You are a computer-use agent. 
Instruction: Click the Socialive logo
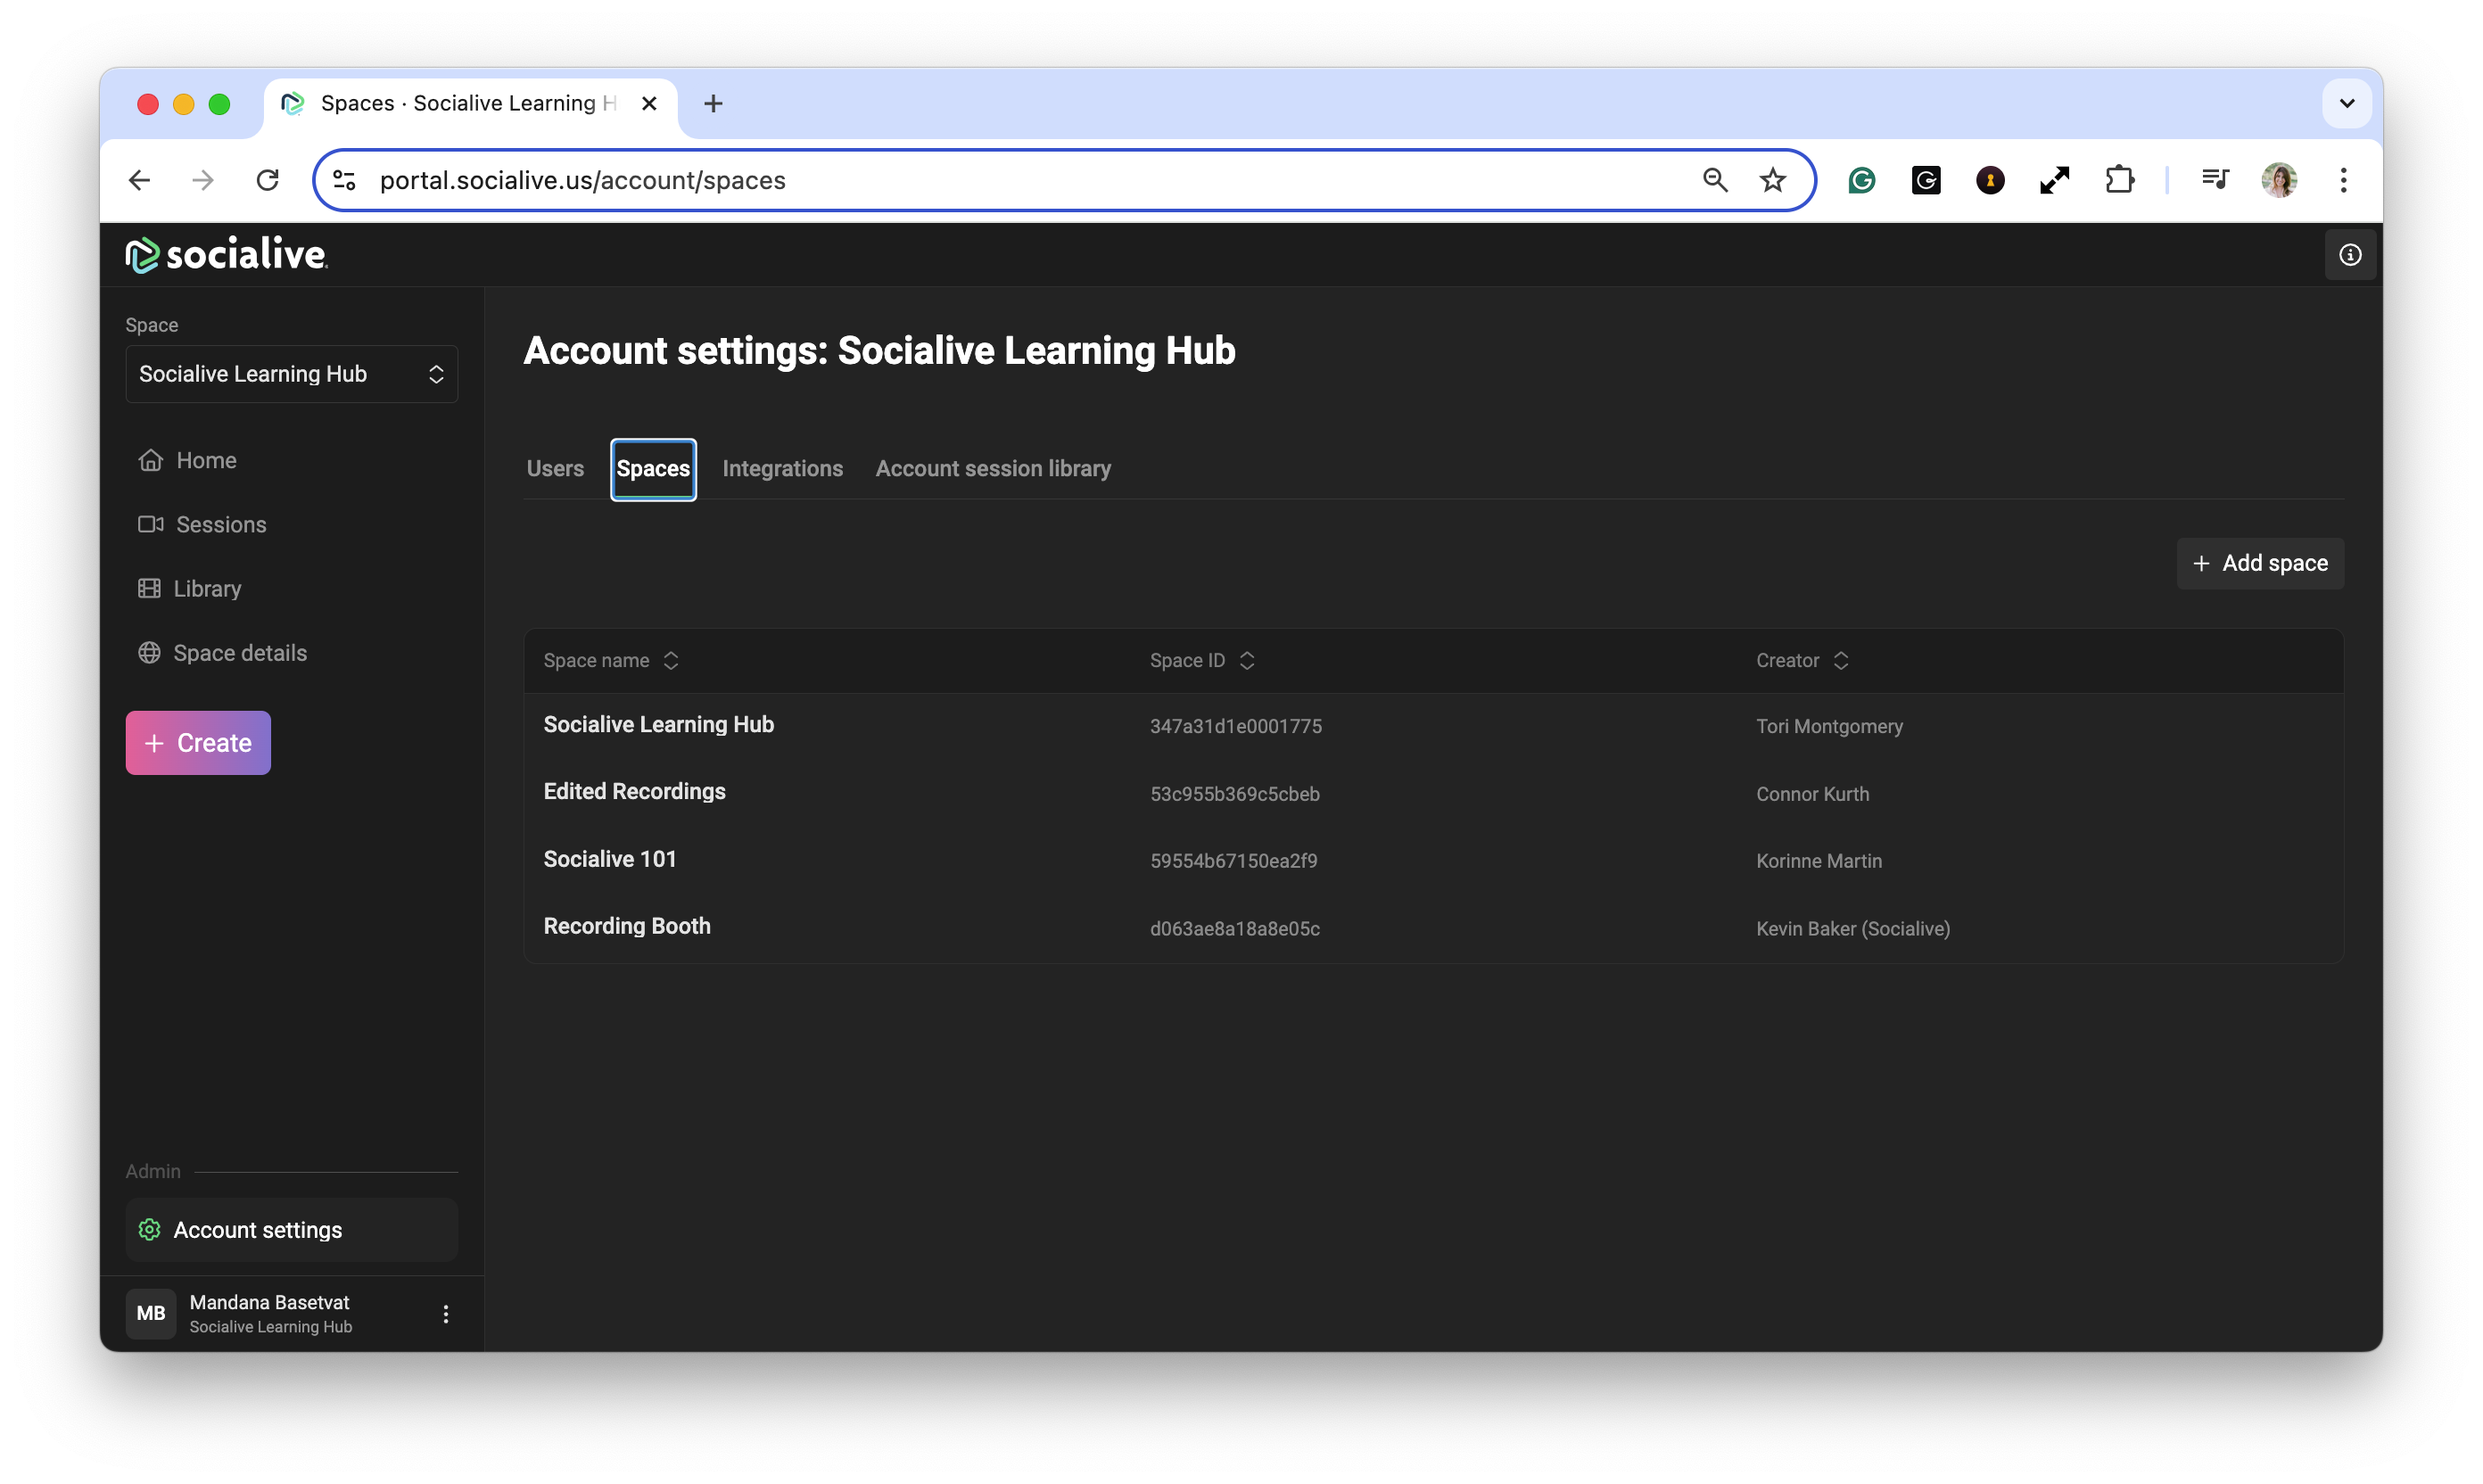pyautogui.click(x=226, y=255)
